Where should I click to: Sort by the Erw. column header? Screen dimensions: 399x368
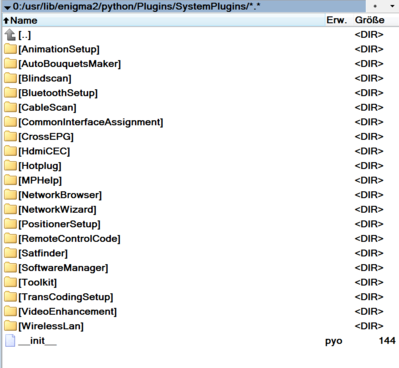pyautogui.click(x=337, y=20)
